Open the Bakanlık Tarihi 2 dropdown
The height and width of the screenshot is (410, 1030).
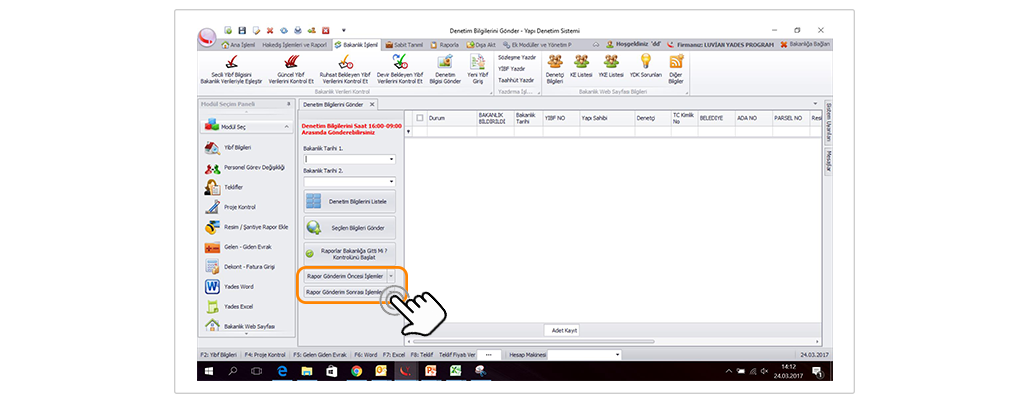[391, 181]
